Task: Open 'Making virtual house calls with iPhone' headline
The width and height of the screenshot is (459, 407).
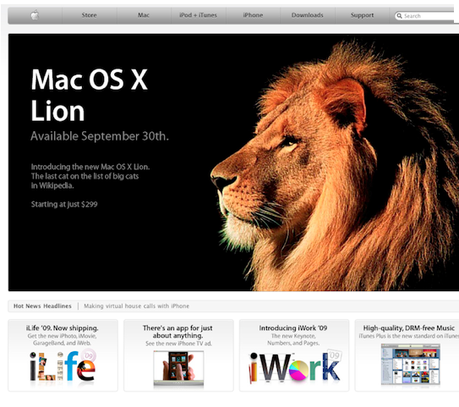Action: pos(136,306)
